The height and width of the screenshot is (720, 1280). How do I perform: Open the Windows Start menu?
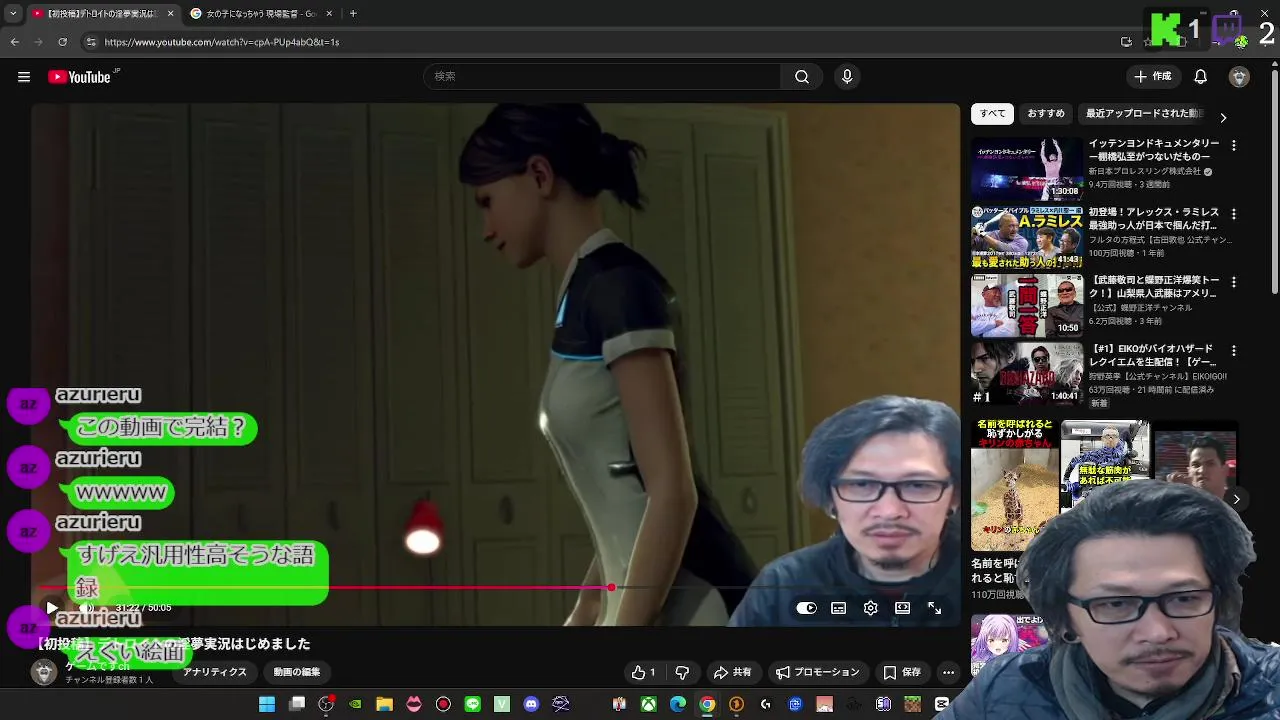pos(267,705)
